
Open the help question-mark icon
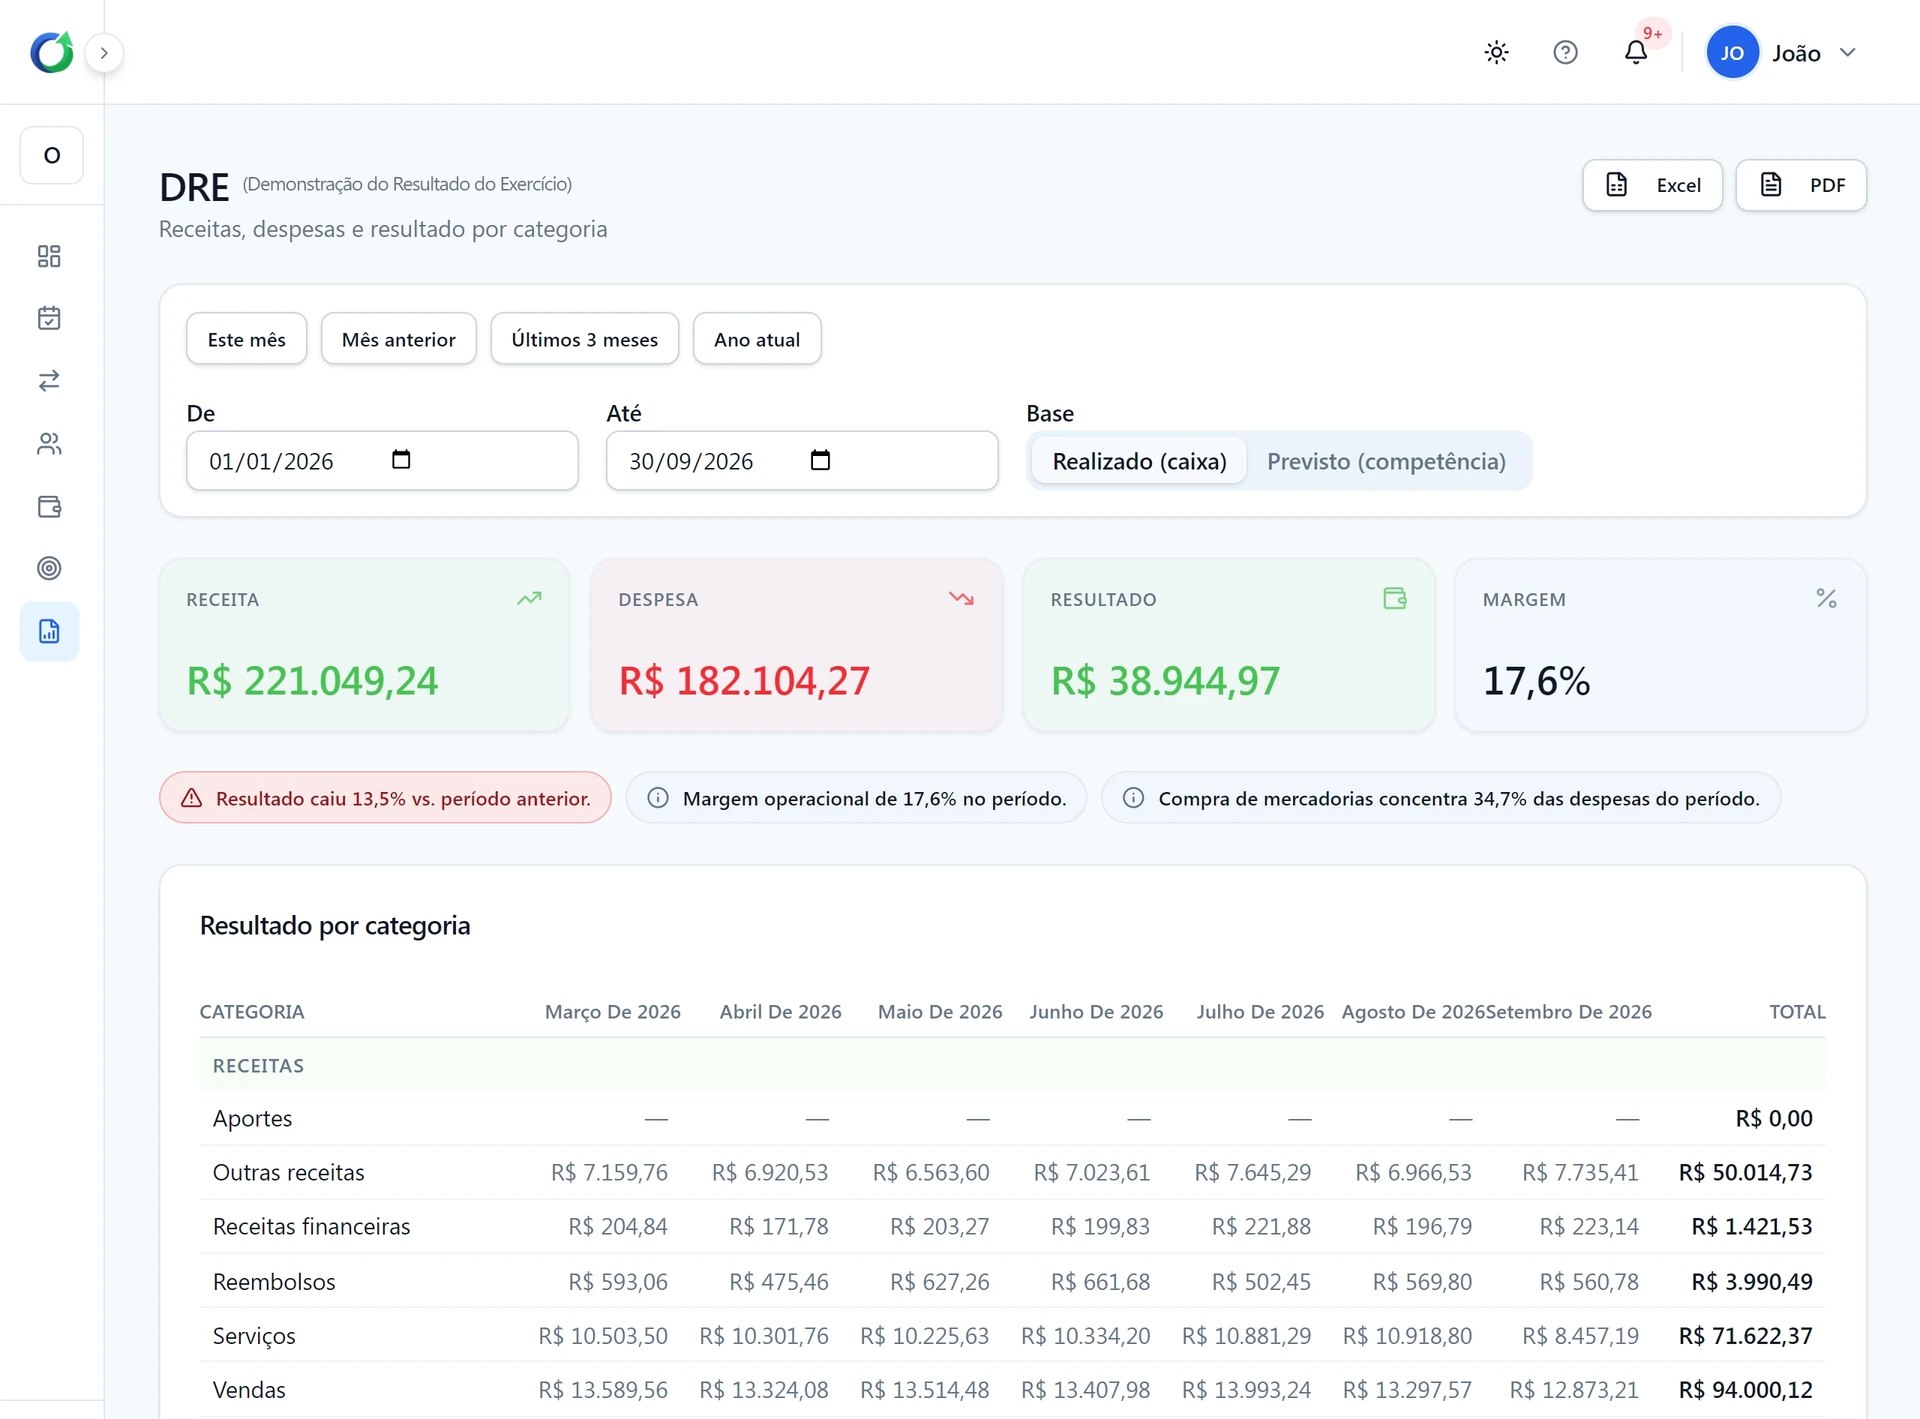(x=1565, y=52)
